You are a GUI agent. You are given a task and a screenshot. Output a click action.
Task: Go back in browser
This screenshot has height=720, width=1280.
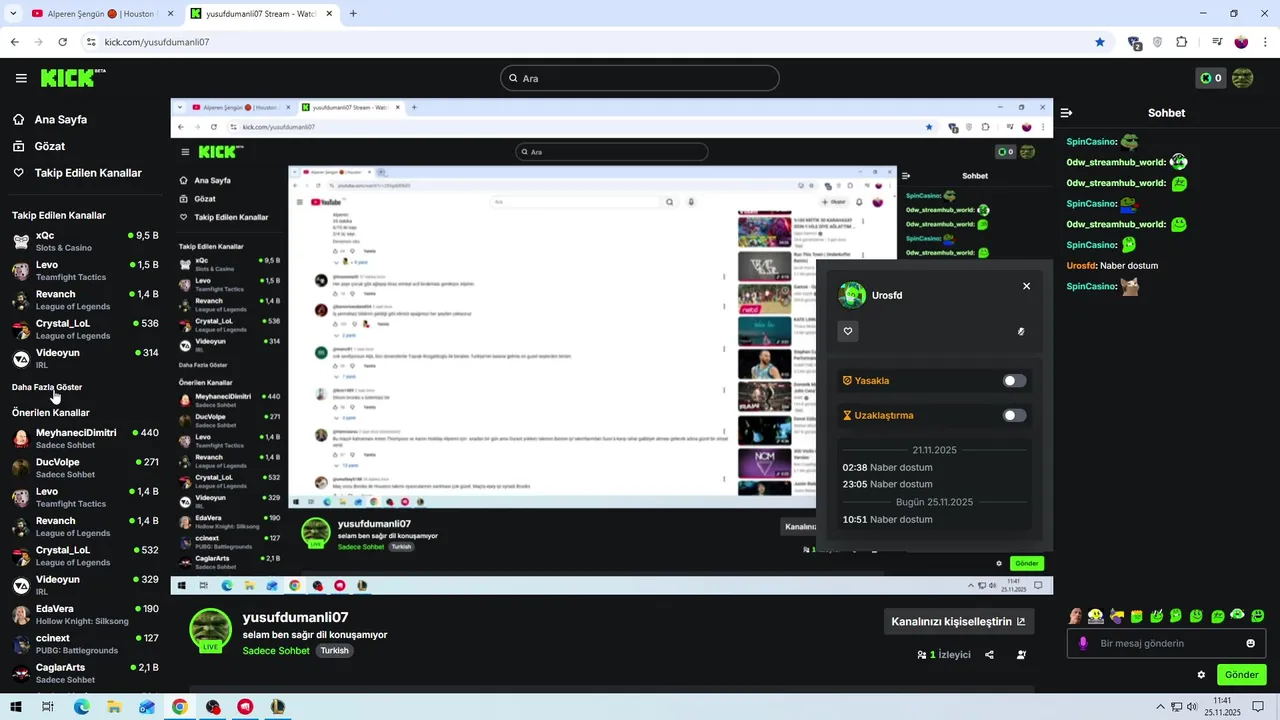14,42
